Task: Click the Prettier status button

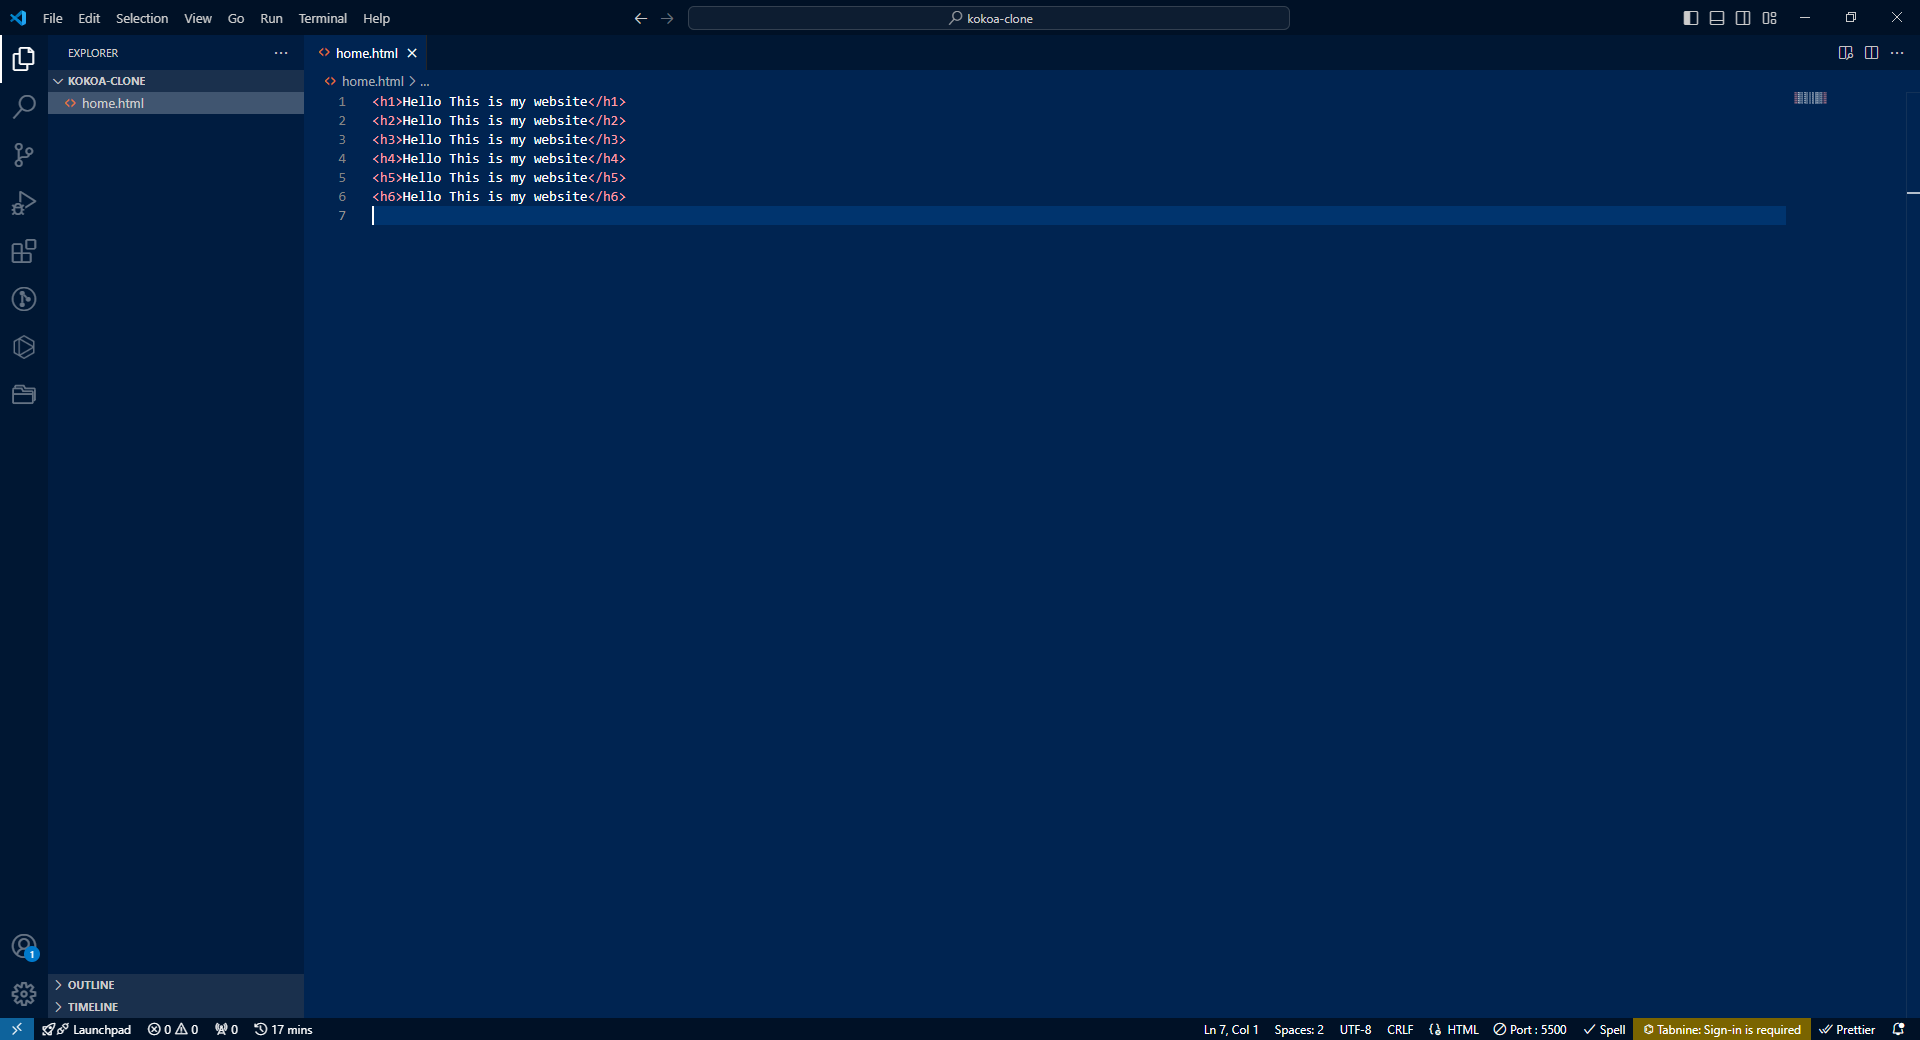Action: click(x=1847, y=1029)
